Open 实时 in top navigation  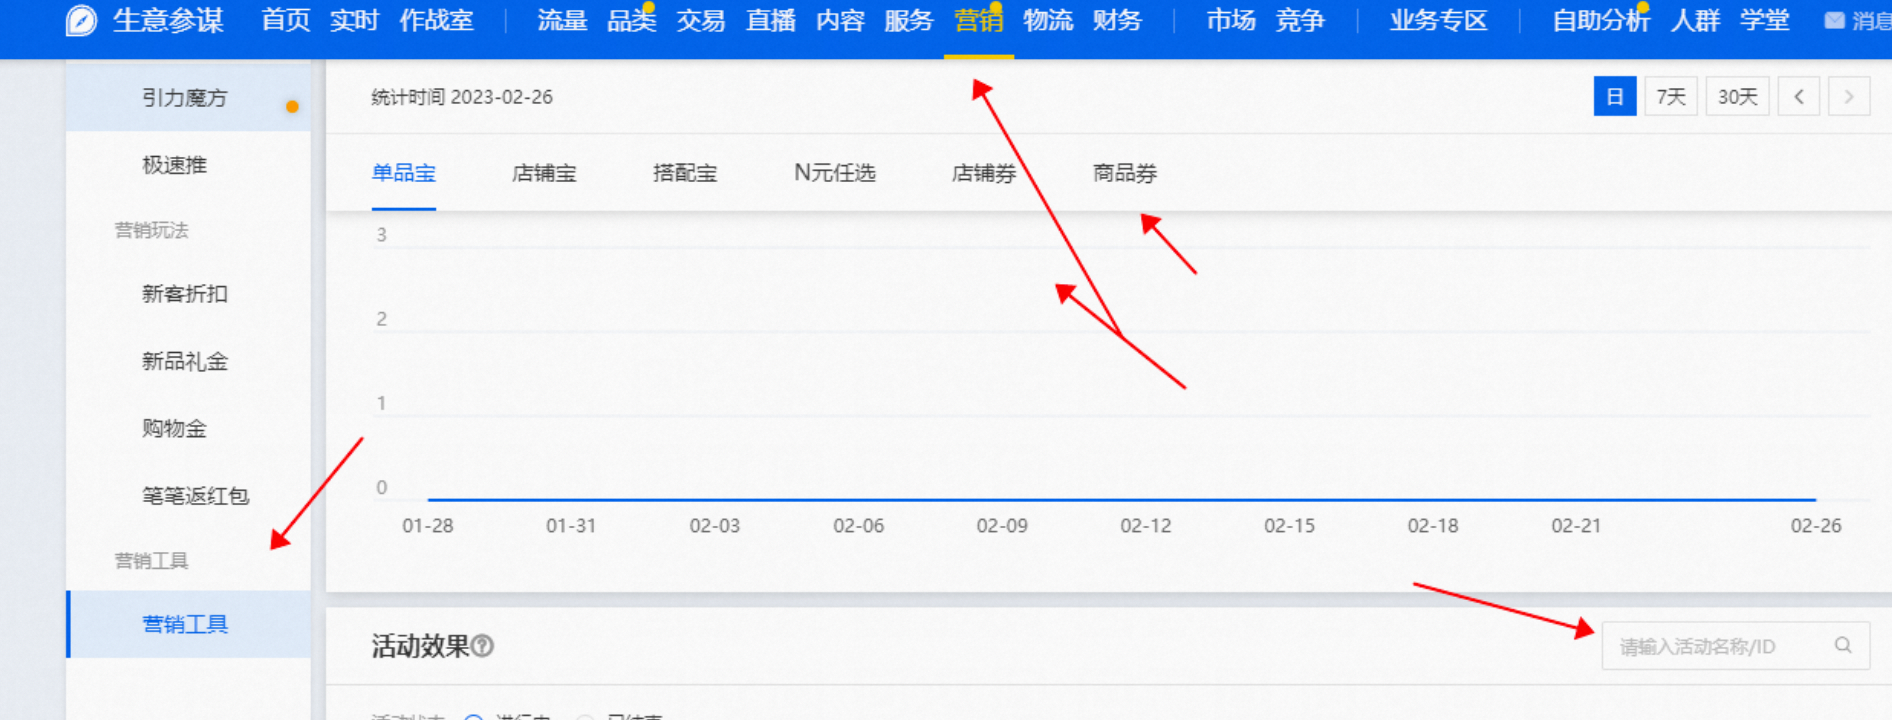pyautogui.click(x=354, y=20)
